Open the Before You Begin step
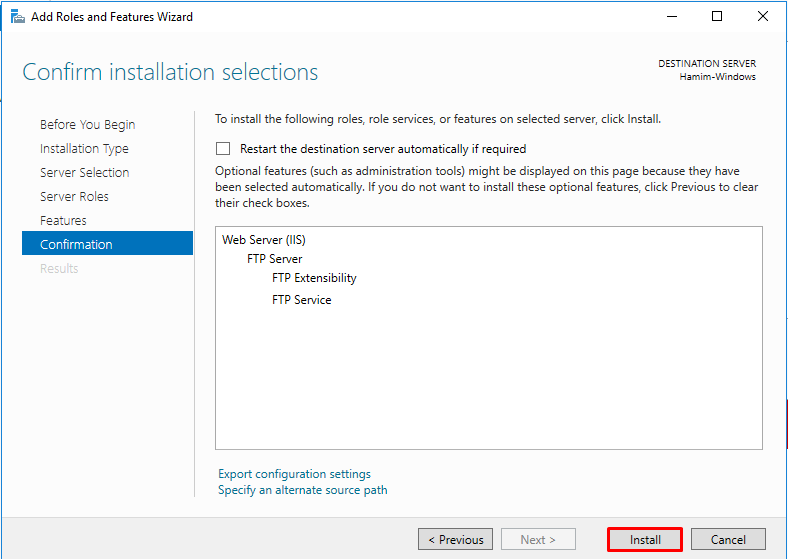The height and width of the screenshot is (559, 788). pyautogui.click(x=87, y=125)
